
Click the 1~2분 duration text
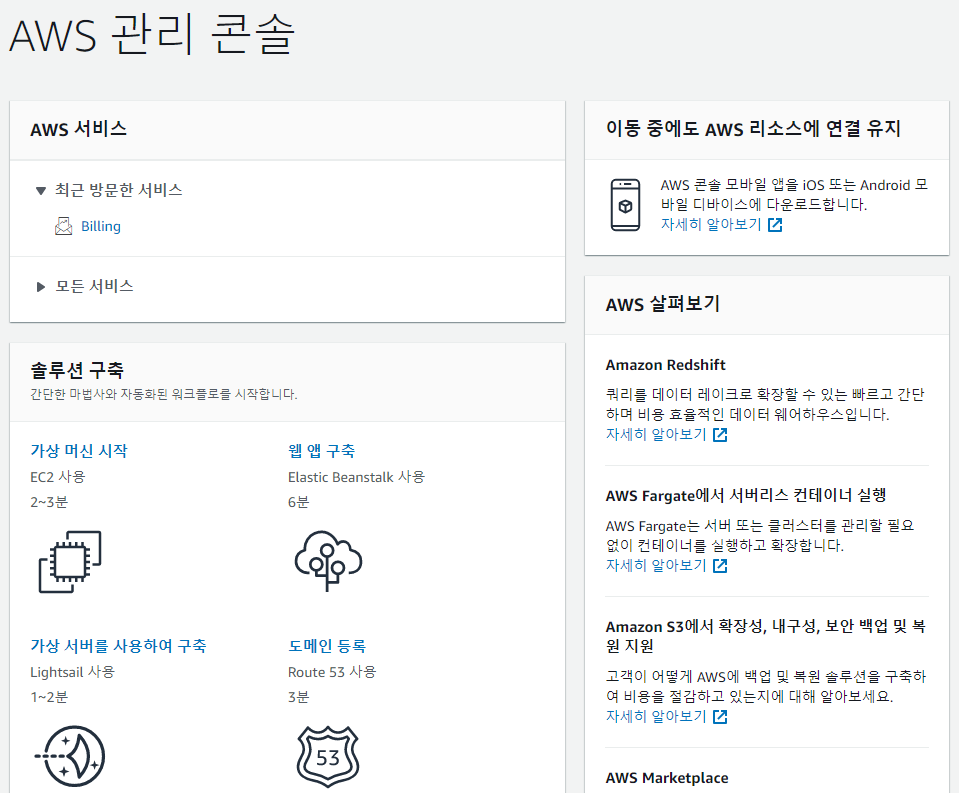(49, 697)
